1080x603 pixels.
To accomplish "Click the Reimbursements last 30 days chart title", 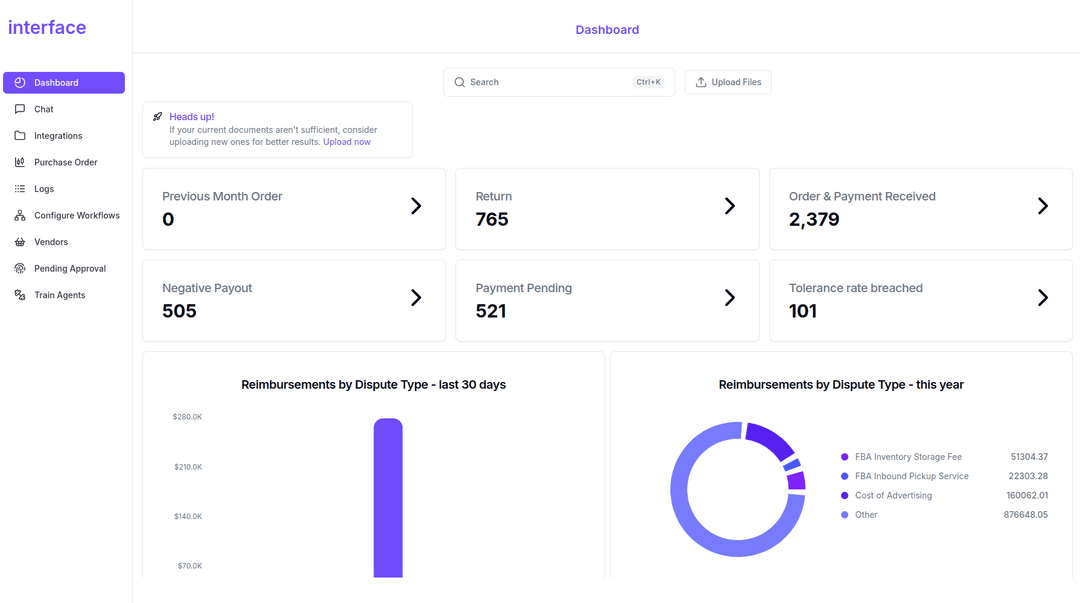I will 373,385.
